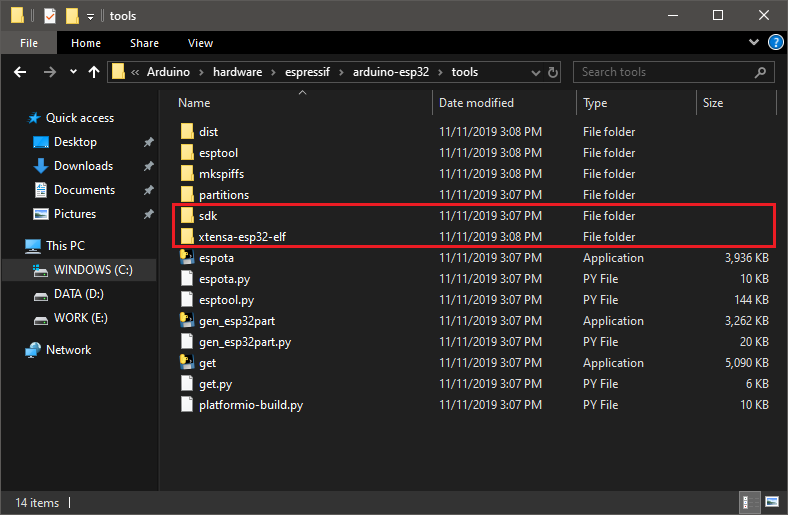Screen dimensions: 788x515
Task: Open the Quick Access Toolbar customize dropdown
Action: pos(91,16)
